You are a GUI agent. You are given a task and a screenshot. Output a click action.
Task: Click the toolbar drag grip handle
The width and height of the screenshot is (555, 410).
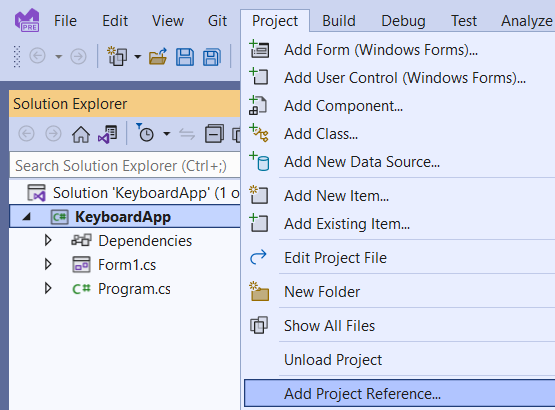coord(17,56)
